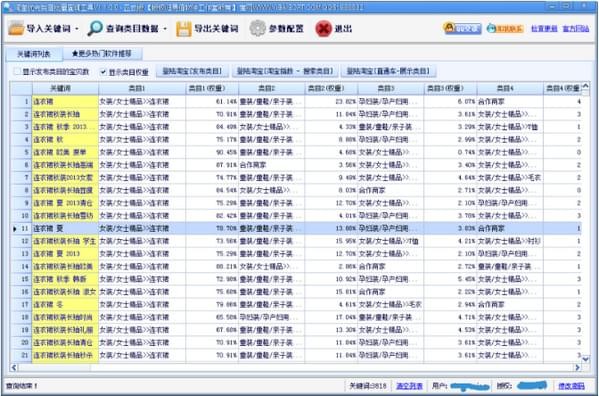Click the horizontal scrollbar left arrow

pos(14,367)
